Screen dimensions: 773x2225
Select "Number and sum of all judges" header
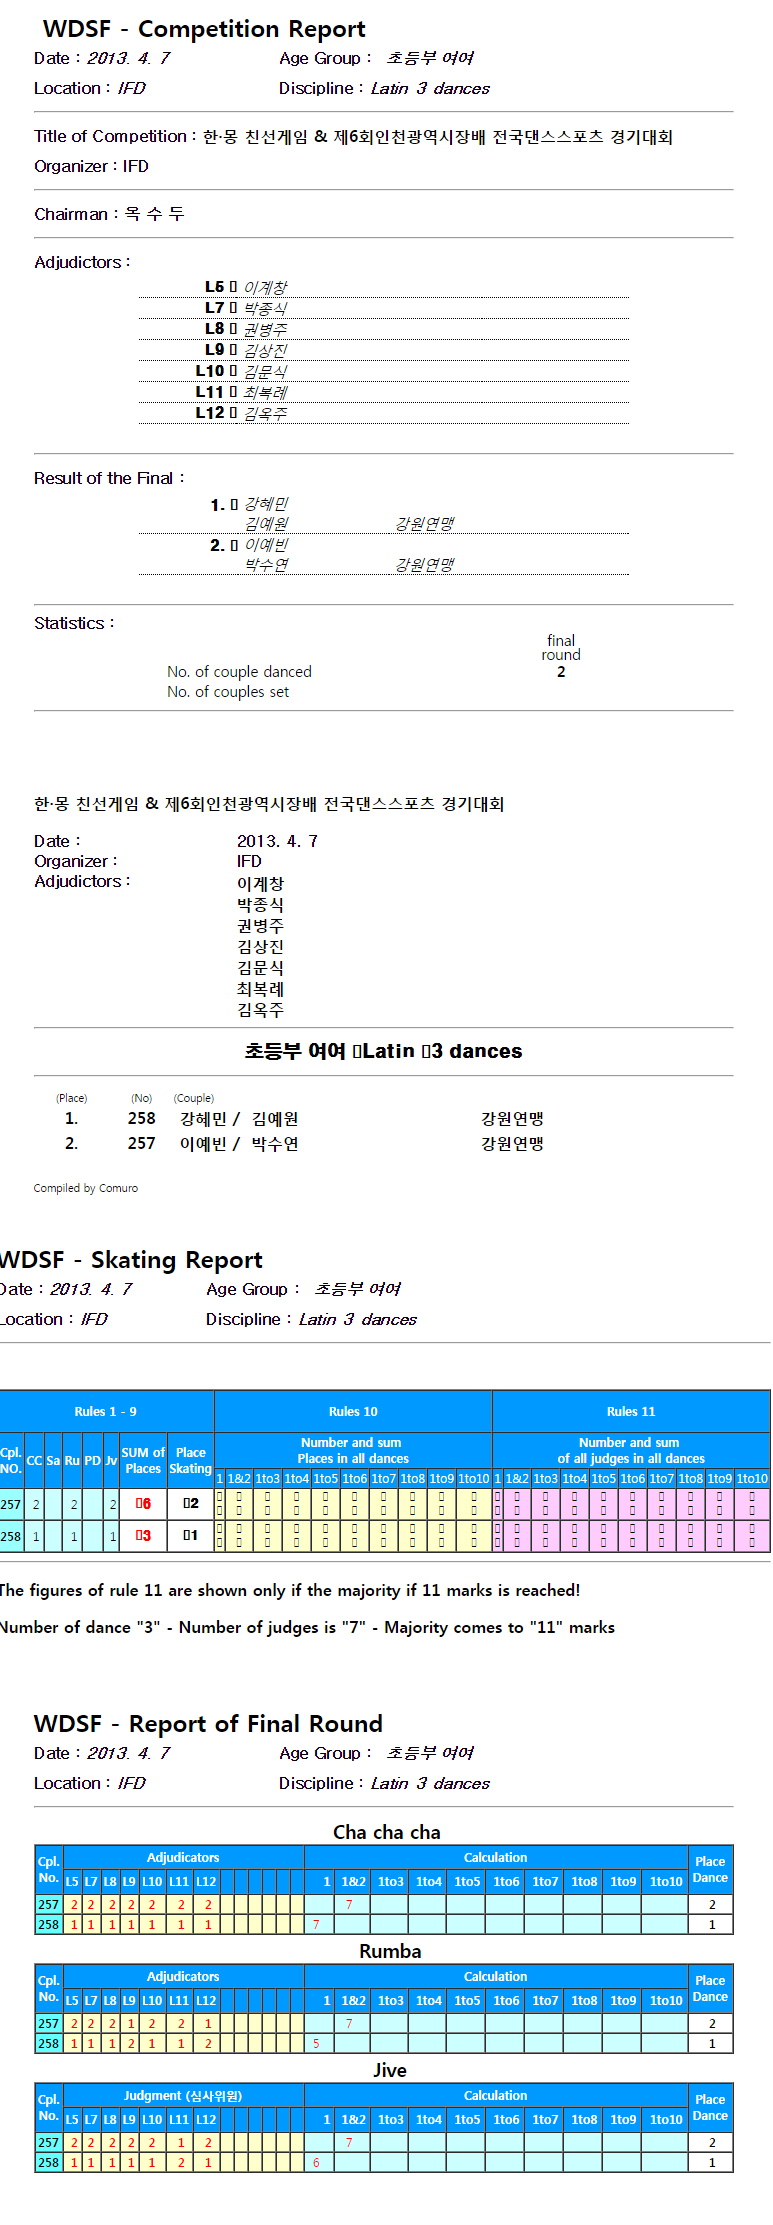click(631, 1451)
